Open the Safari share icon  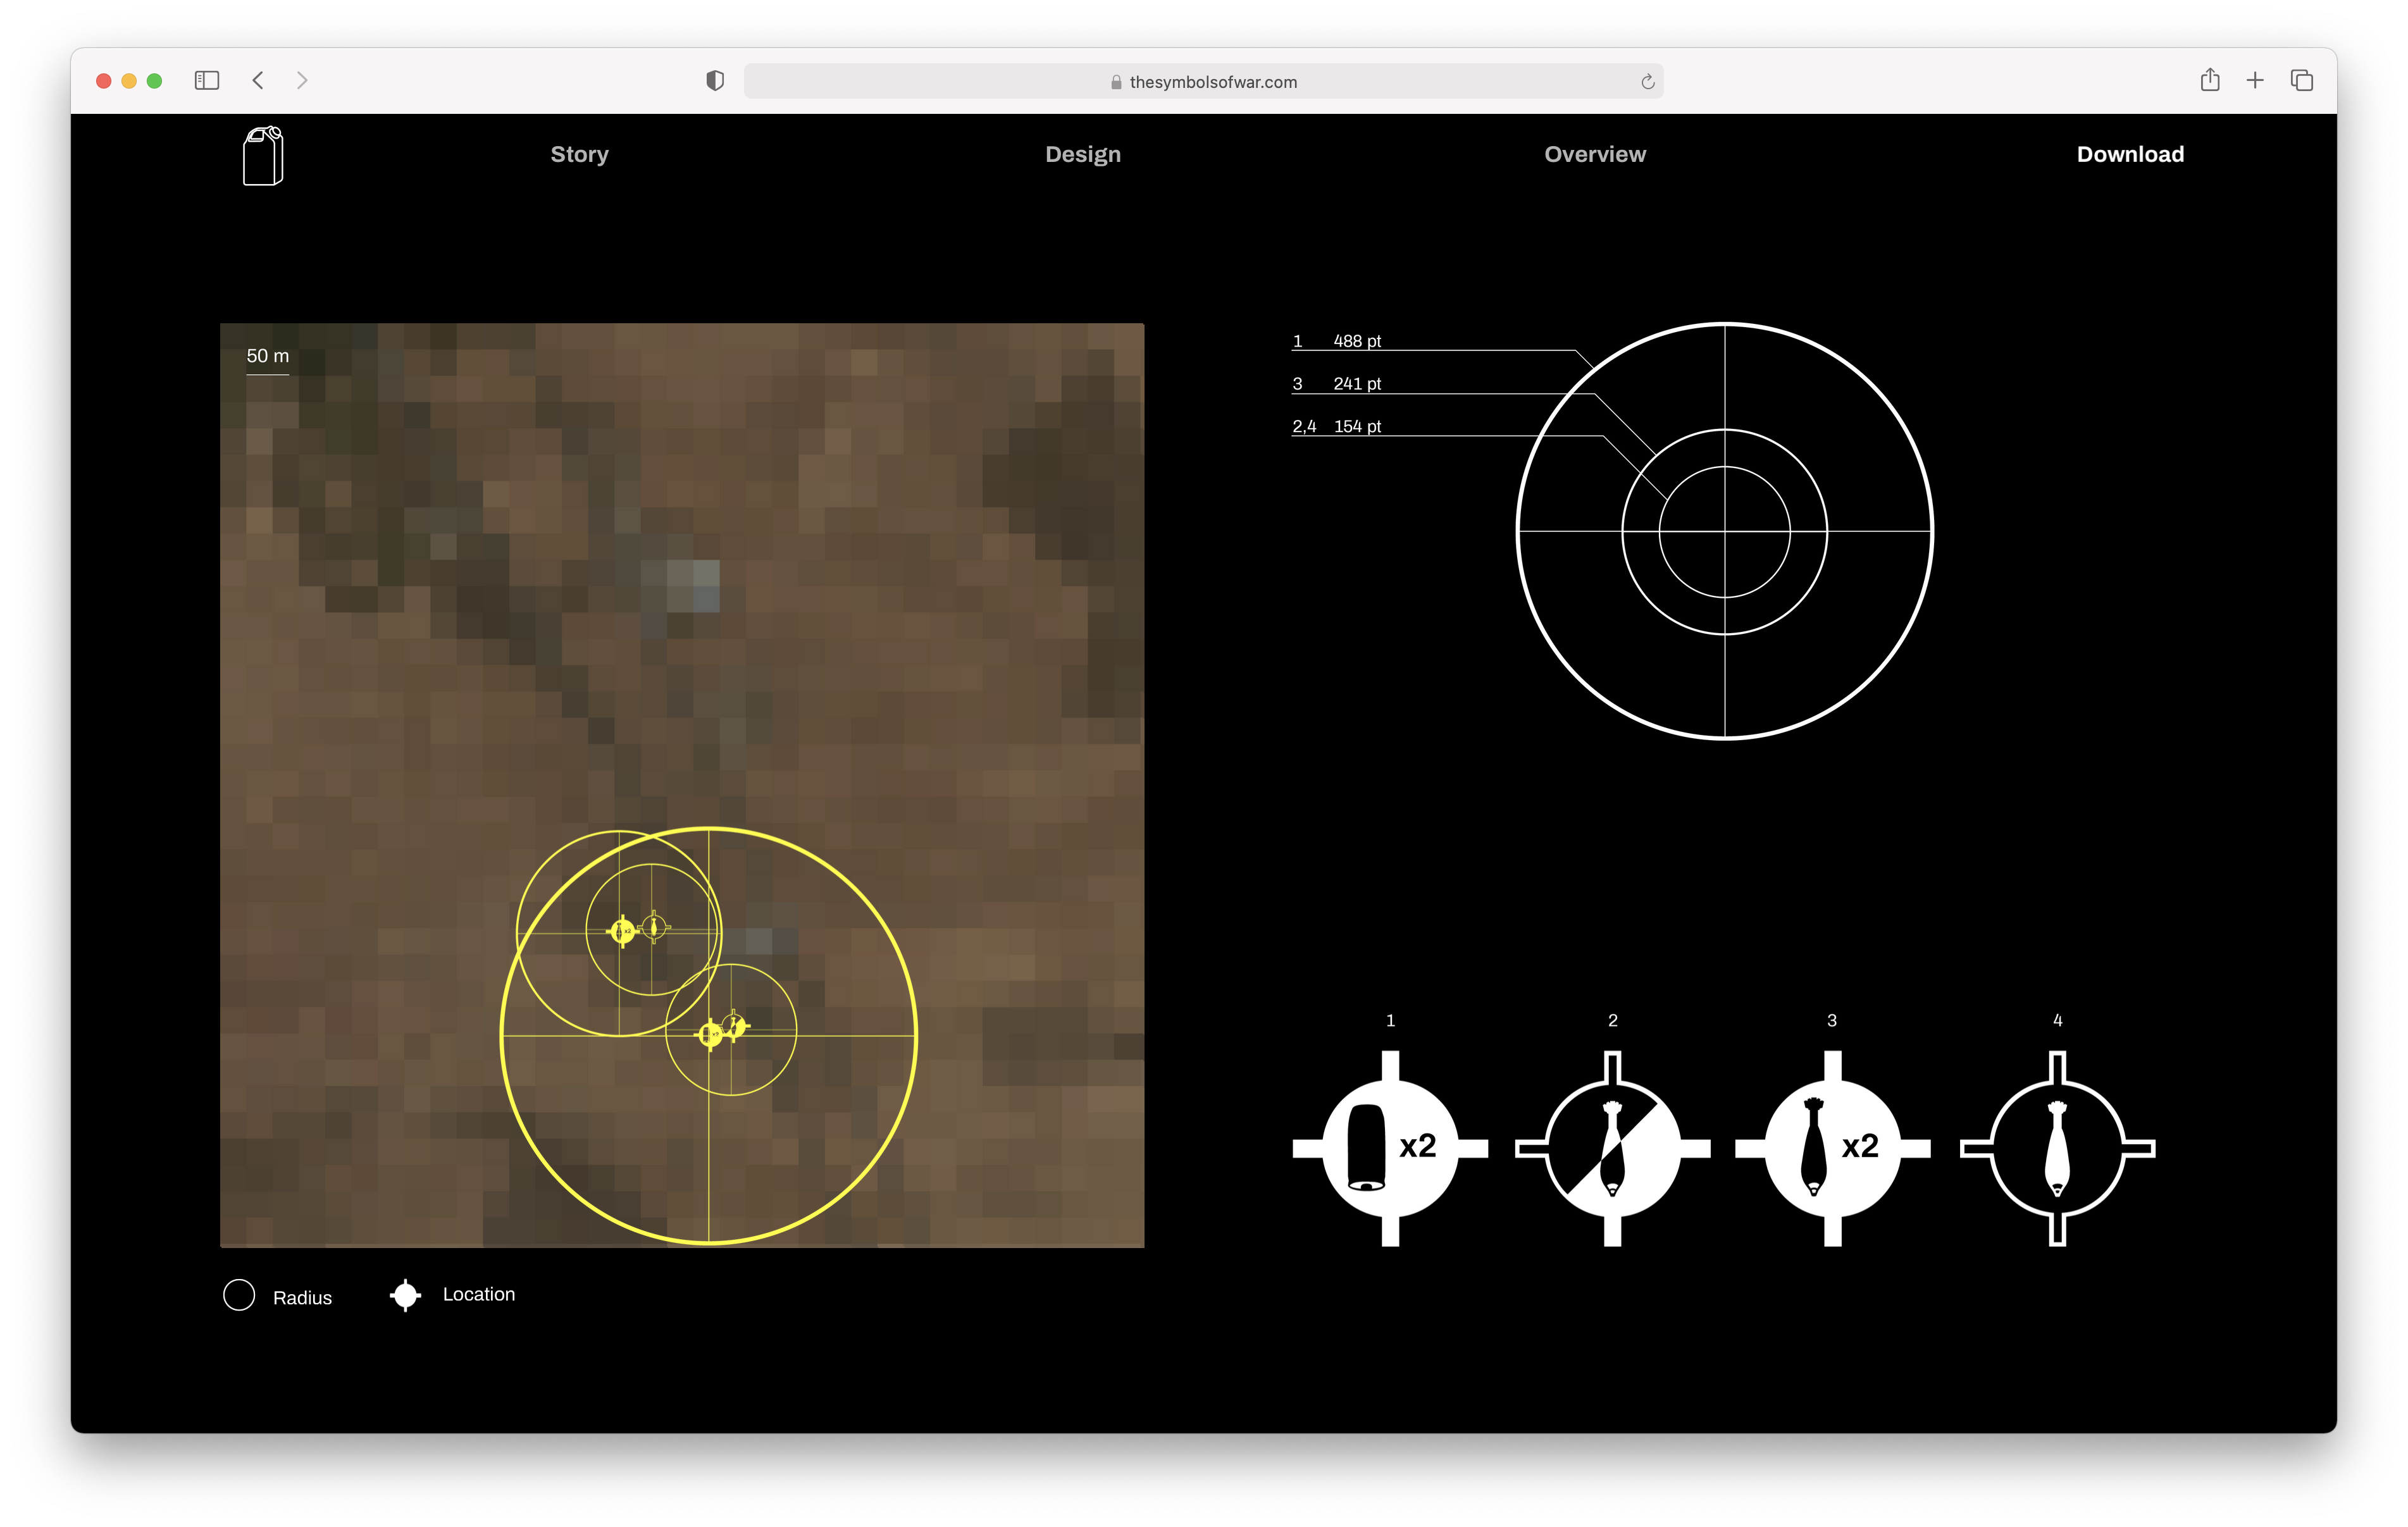[x=2210, y=80]
